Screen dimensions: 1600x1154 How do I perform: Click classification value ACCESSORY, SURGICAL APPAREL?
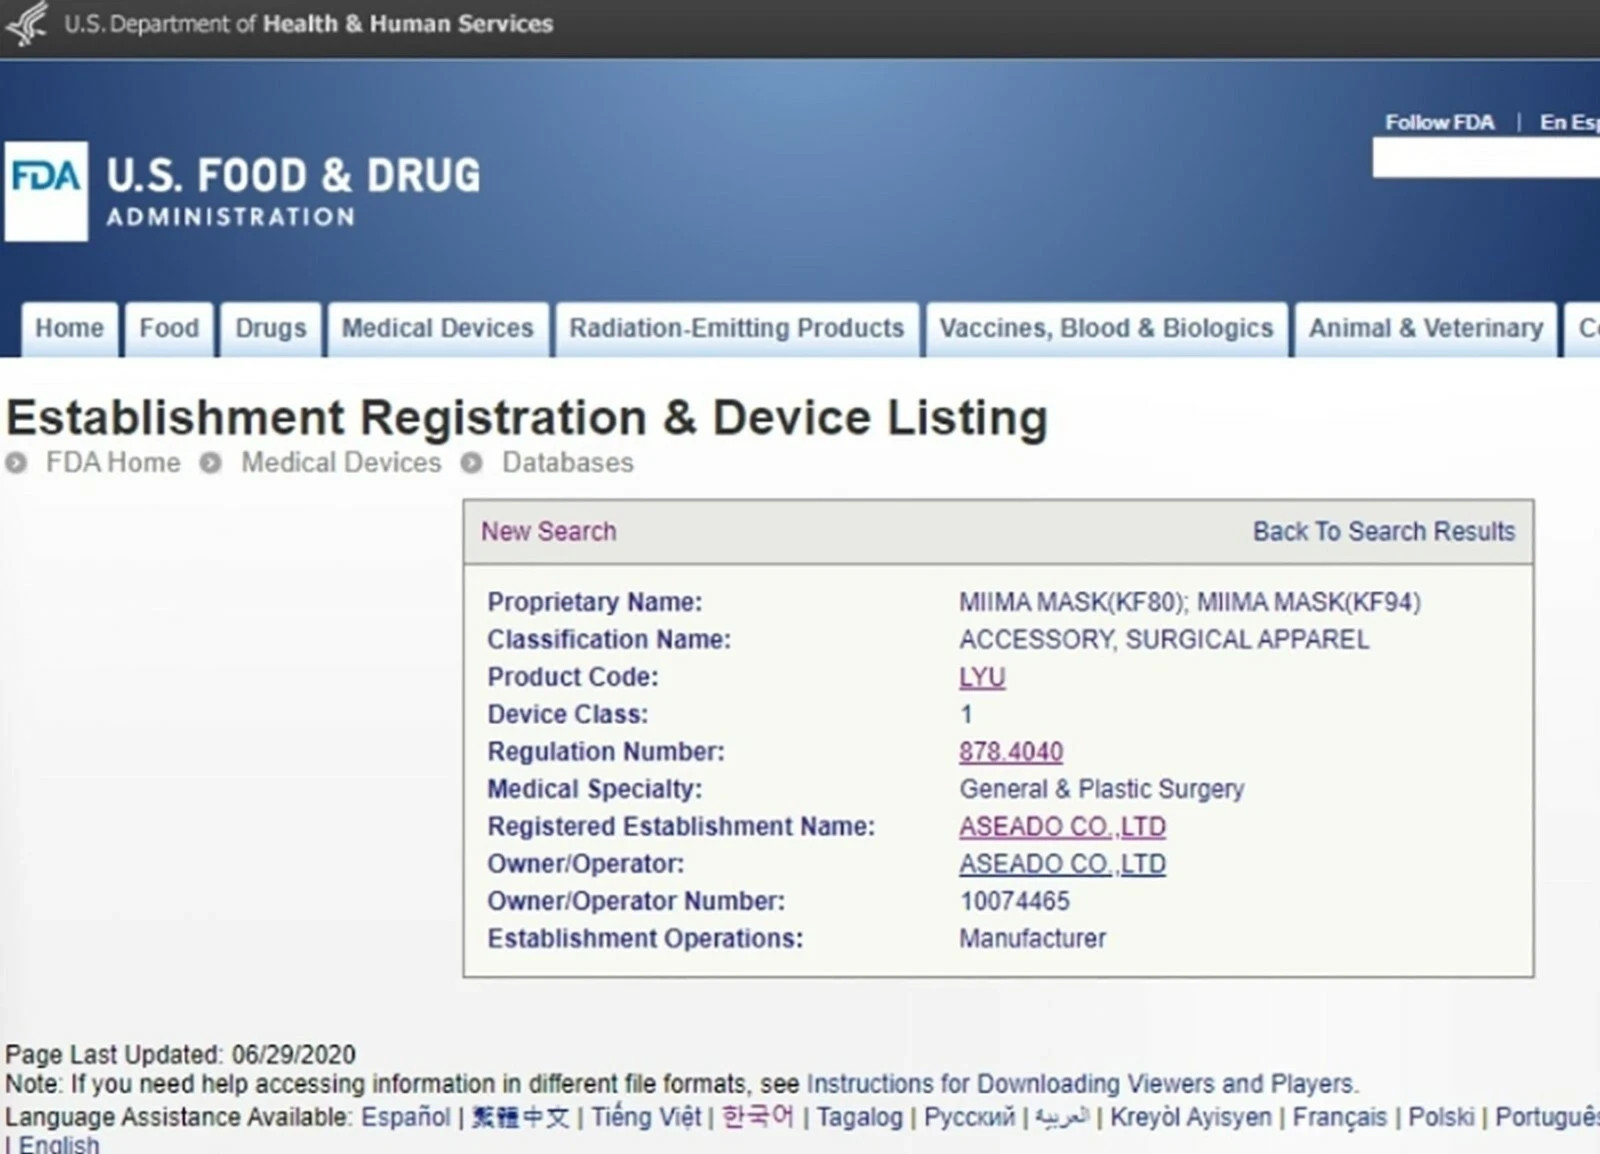[x=1164, y=640]
